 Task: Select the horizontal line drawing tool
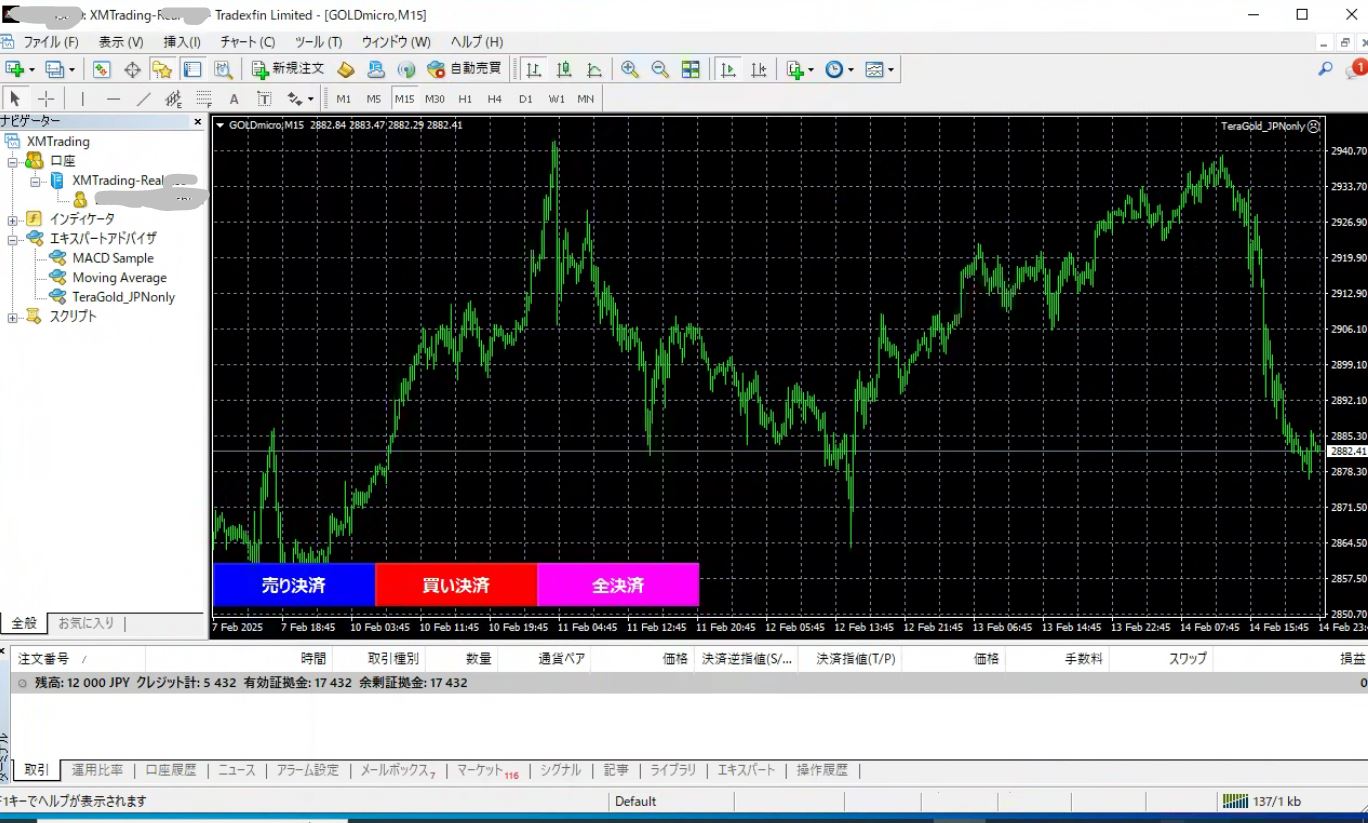coord(113,99)
